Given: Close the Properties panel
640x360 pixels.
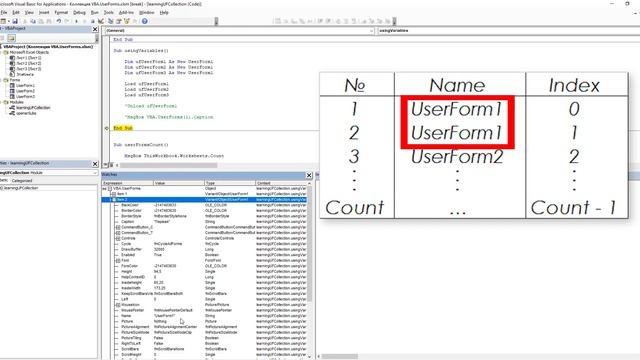Looking at the screenshot, I should click(95, 164).
